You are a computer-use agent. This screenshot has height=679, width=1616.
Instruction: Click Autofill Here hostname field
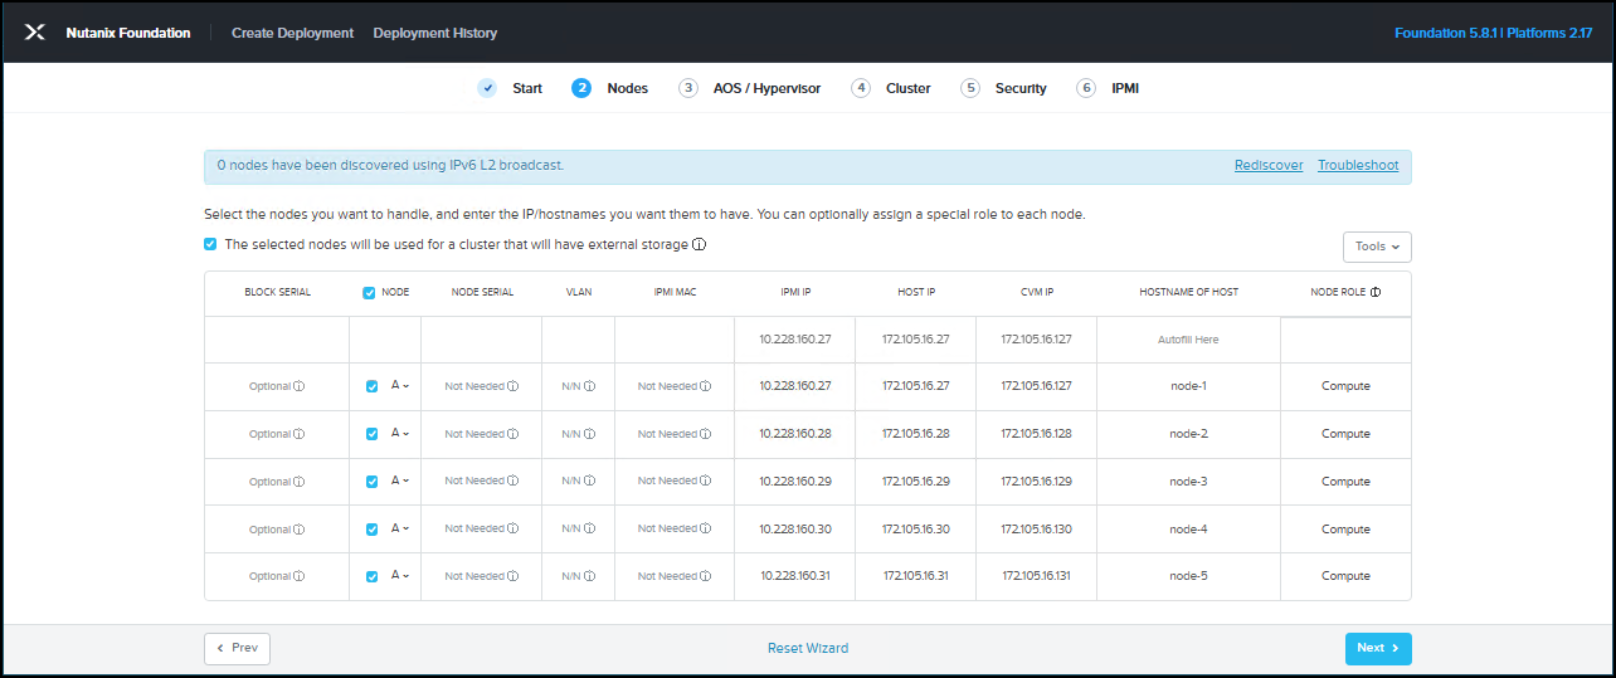1188,340
